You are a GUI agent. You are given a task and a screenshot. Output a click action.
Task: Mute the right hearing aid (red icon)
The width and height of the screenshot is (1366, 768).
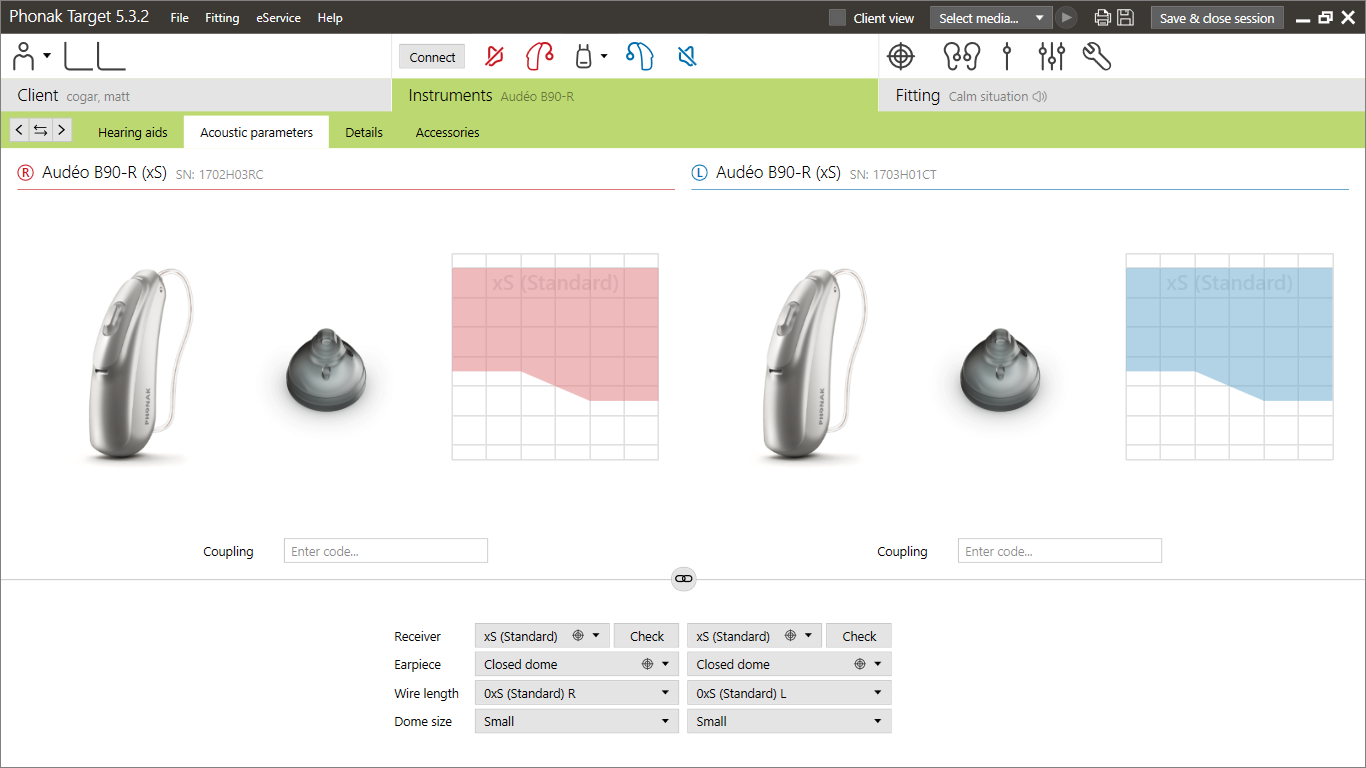494,56
